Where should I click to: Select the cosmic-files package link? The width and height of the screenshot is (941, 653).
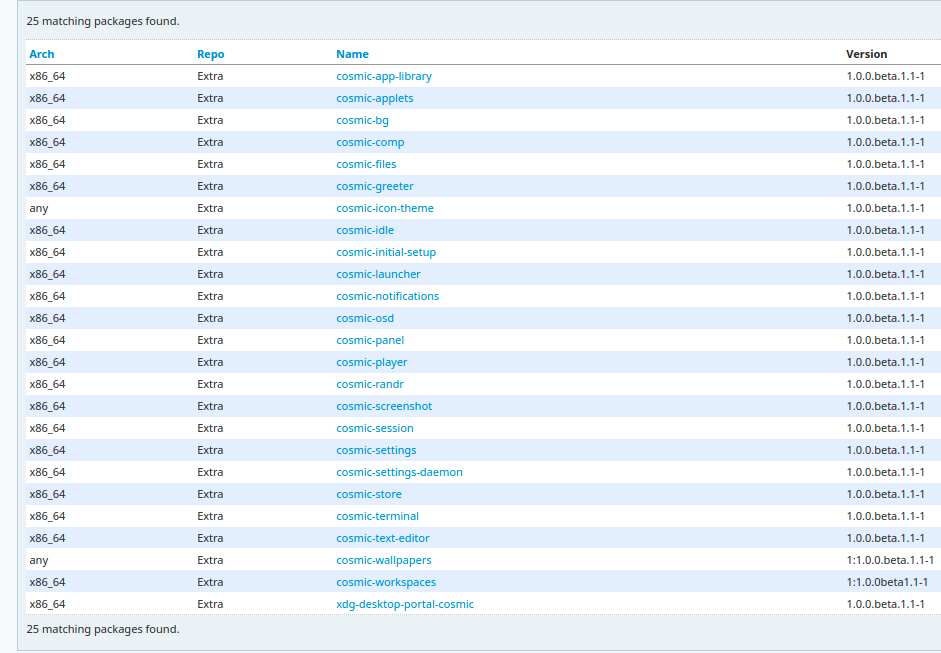click(366, 164)
